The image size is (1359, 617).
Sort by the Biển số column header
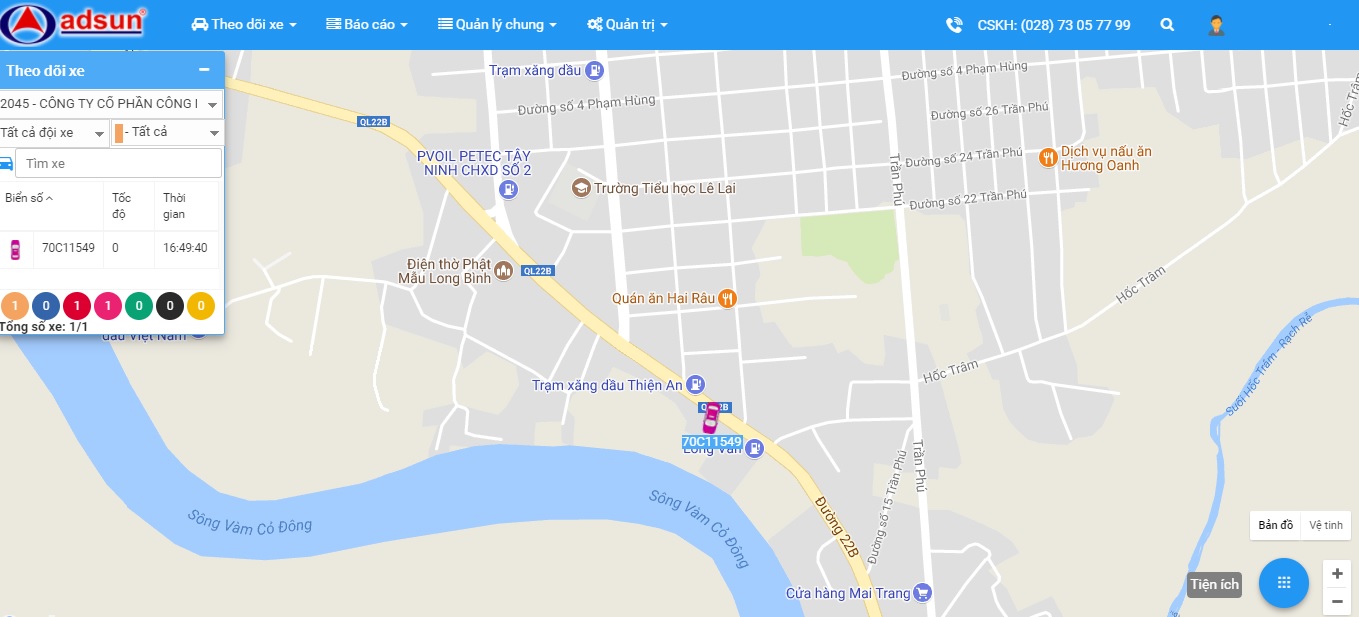point(29,198)
